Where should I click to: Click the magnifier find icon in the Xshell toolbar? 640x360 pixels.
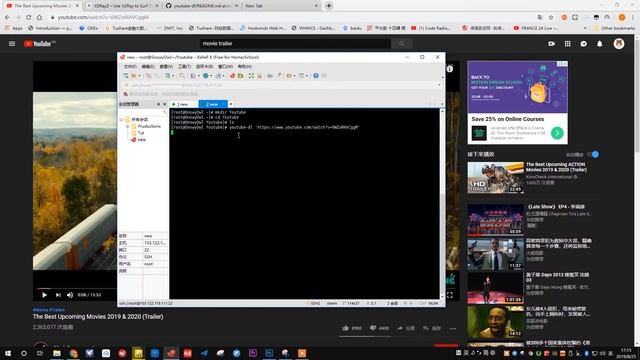click(182, 76)
